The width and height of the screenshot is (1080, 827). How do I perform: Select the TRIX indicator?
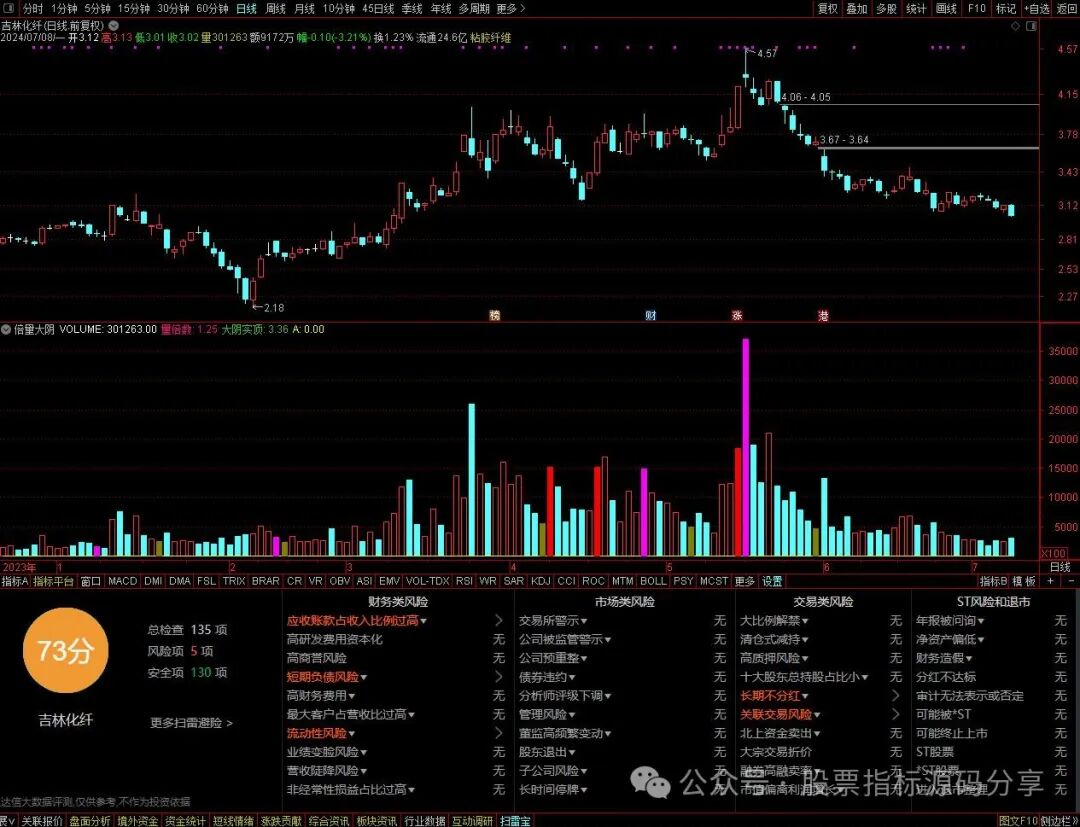click(233, 581)
